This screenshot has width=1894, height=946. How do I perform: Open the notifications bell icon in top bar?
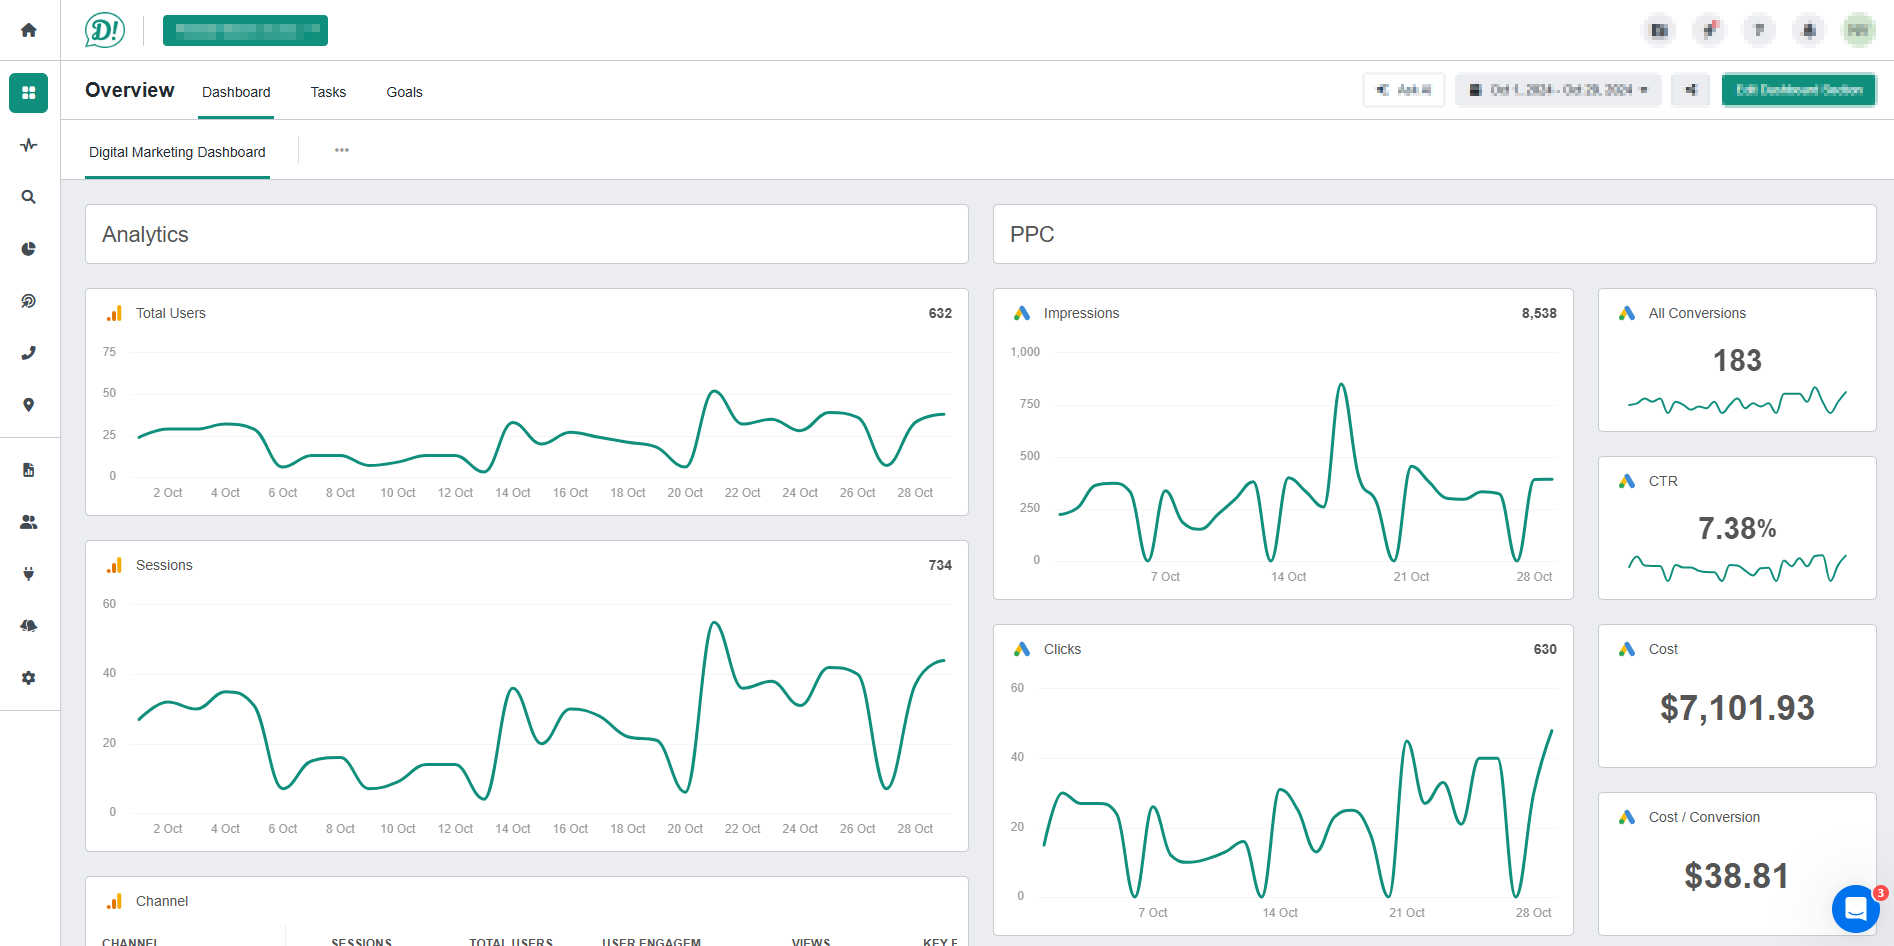(1809, 30)
